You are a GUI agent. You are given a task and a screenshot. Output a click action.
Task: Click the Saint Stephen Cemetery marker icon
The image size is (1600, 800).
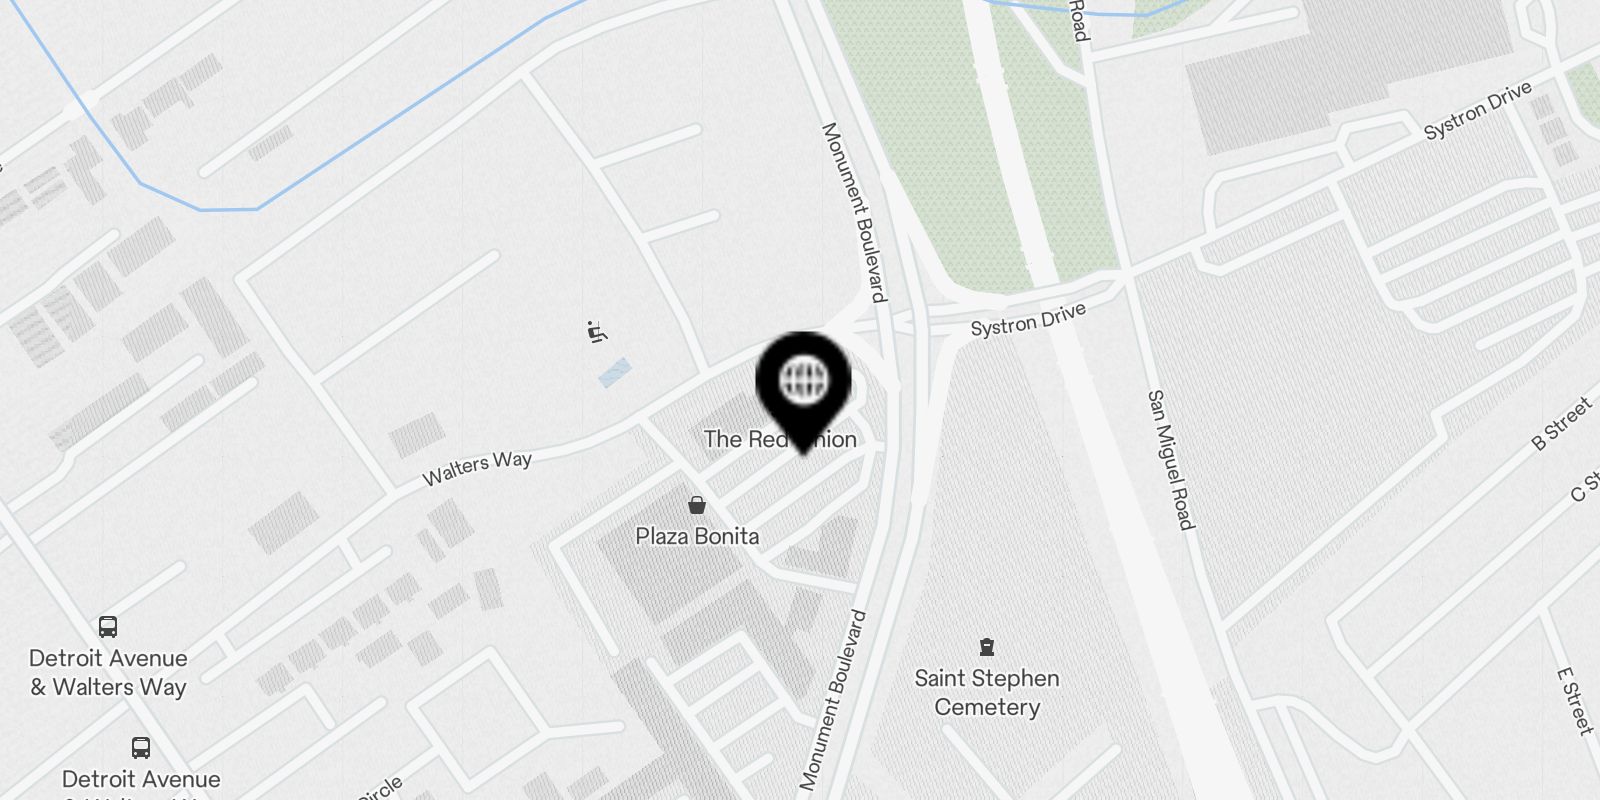[x=987, y=646]
